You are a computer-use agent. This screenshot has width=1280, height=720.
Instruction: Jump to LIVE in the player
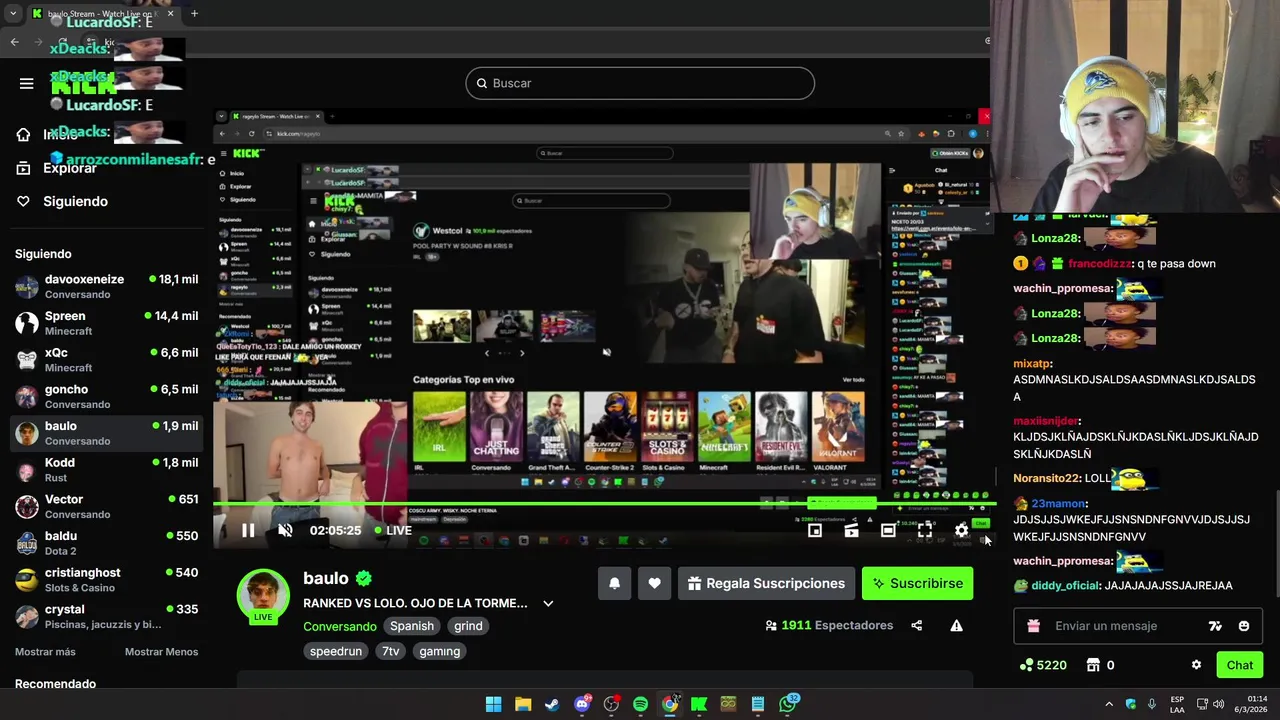tap(393, 530)
